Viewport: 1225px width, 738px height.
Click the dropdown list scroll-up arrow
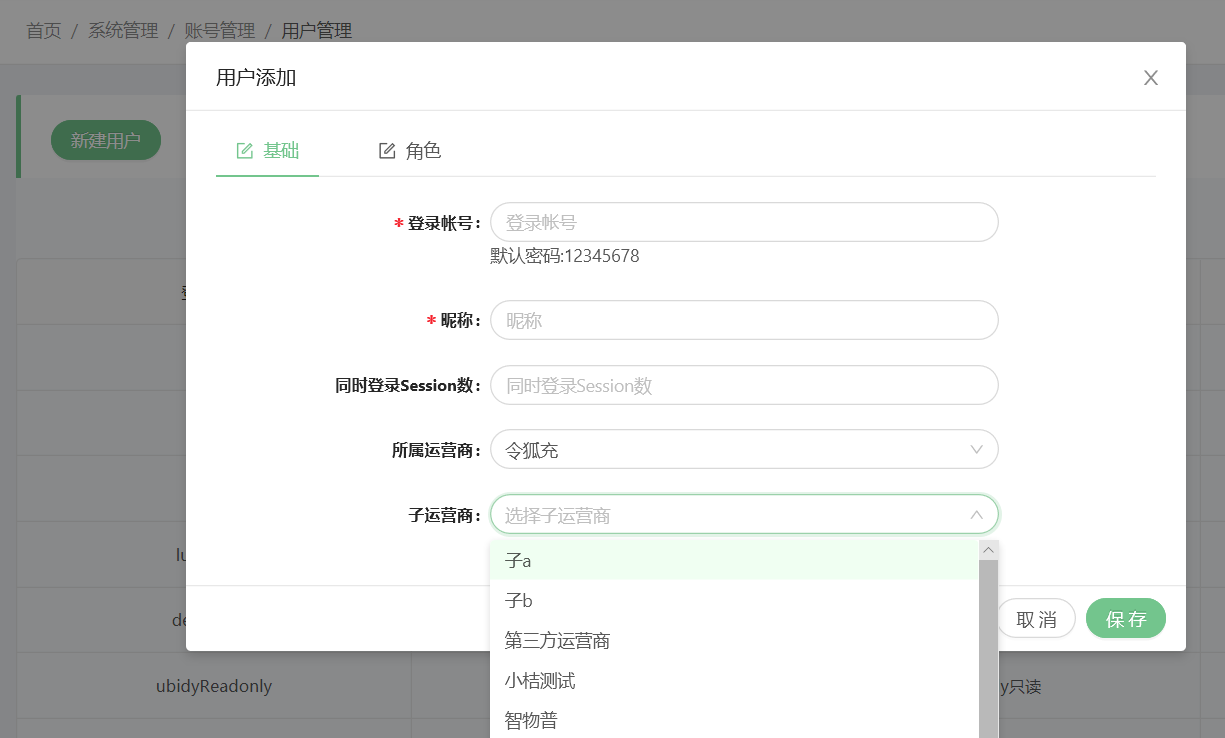988,550
